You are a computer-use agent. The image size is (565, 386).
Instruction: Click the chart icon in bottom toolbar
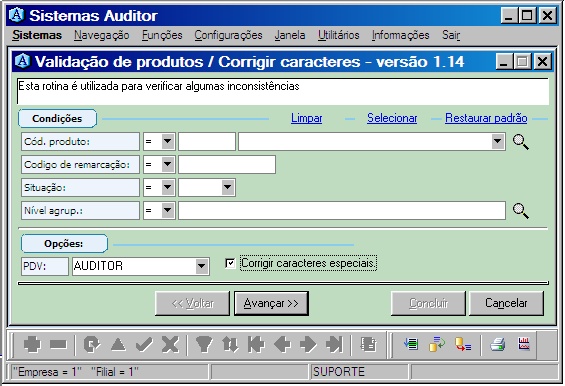click(524, 344)
